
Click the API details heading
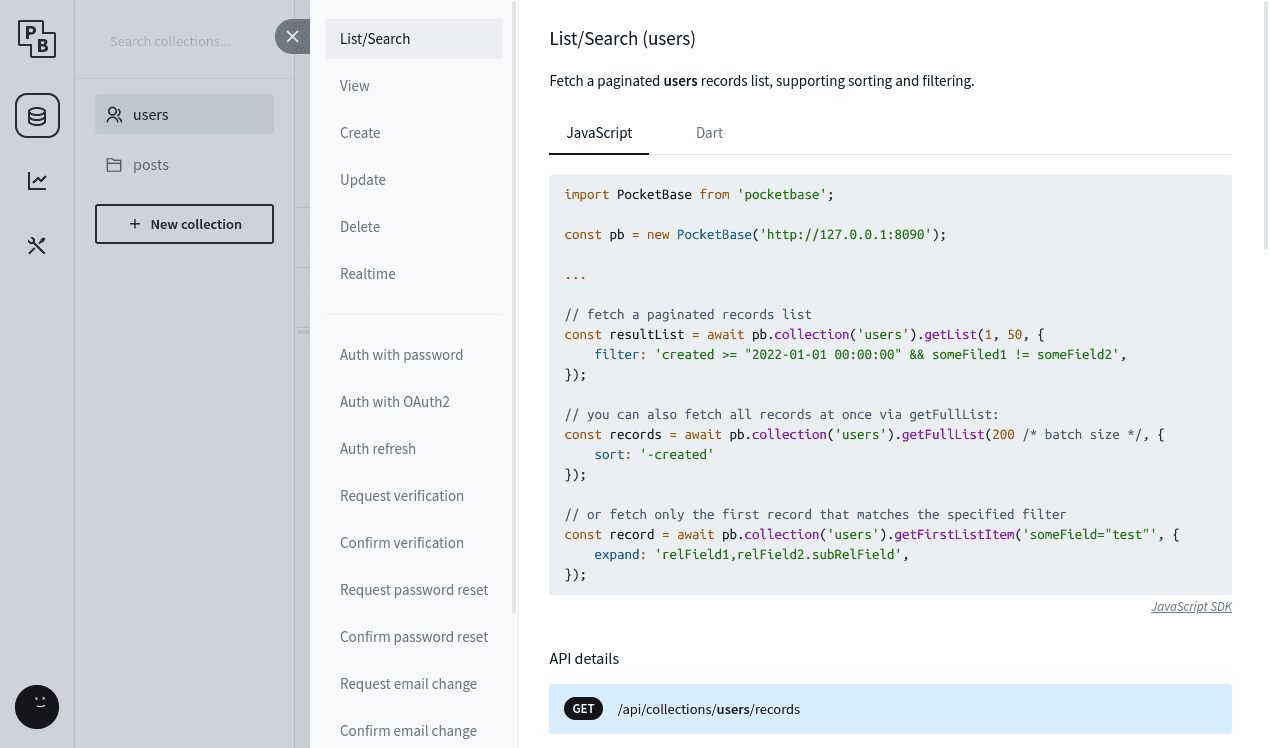coord(584,659)
